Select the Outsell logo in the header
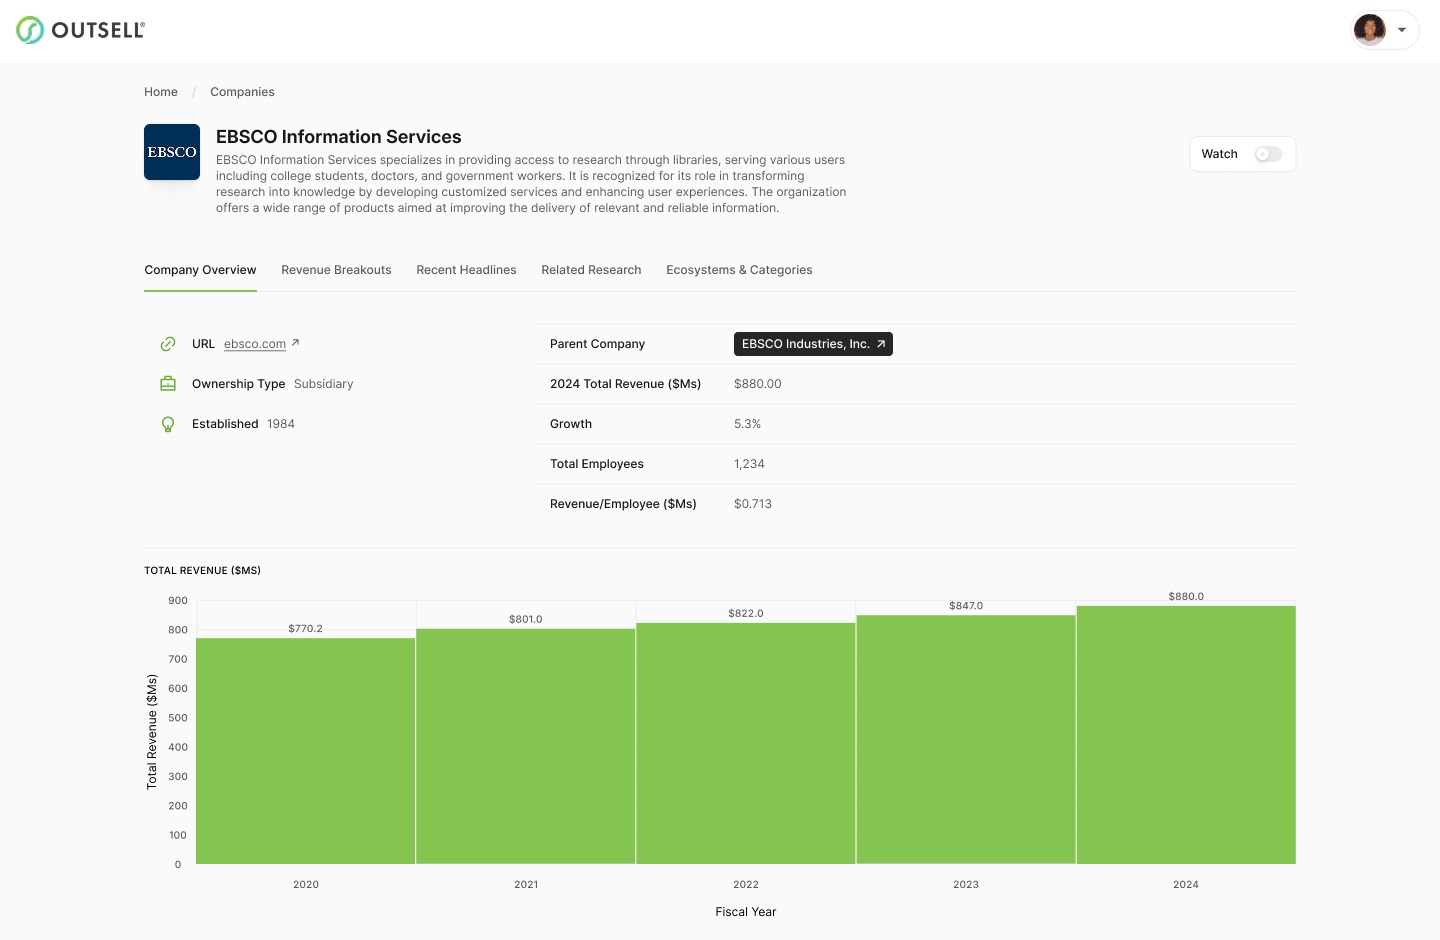Viewport: 1440px width, 940px height. pyautogui.click(x=80, y=29)
